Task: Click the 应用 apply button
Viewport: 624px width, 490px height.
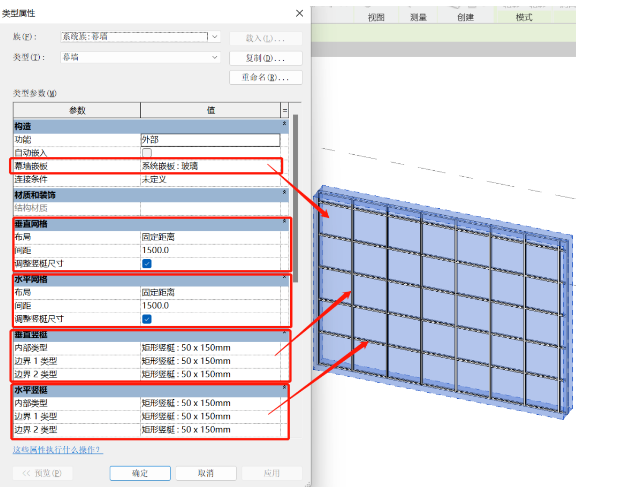Action: [272, 473]
